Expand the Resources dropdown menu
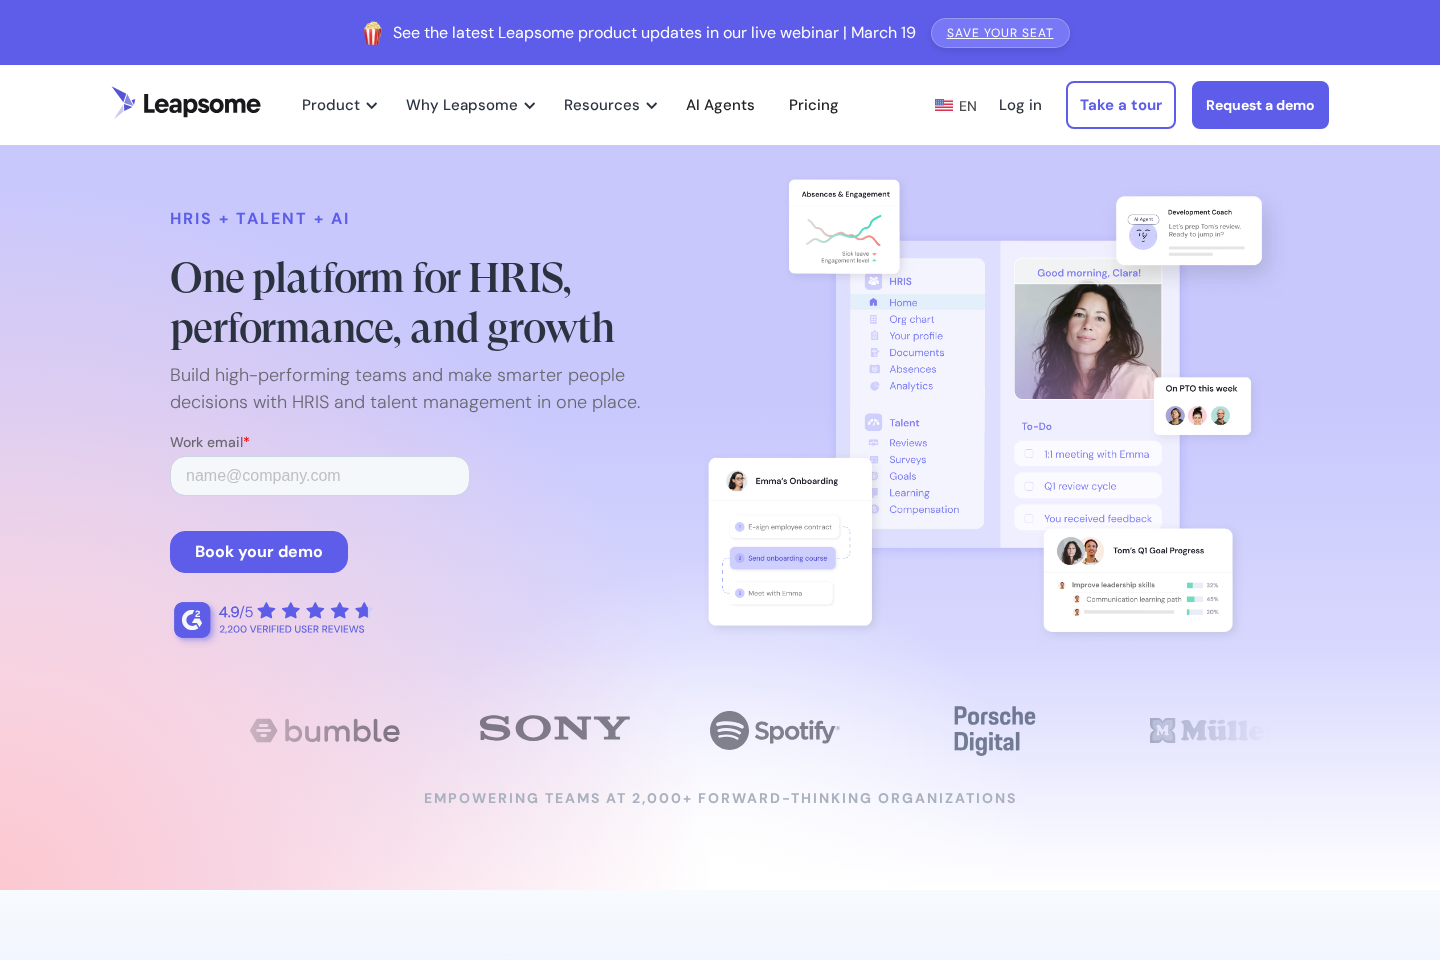Screen dimensions: 1440x960 (610, 105)
